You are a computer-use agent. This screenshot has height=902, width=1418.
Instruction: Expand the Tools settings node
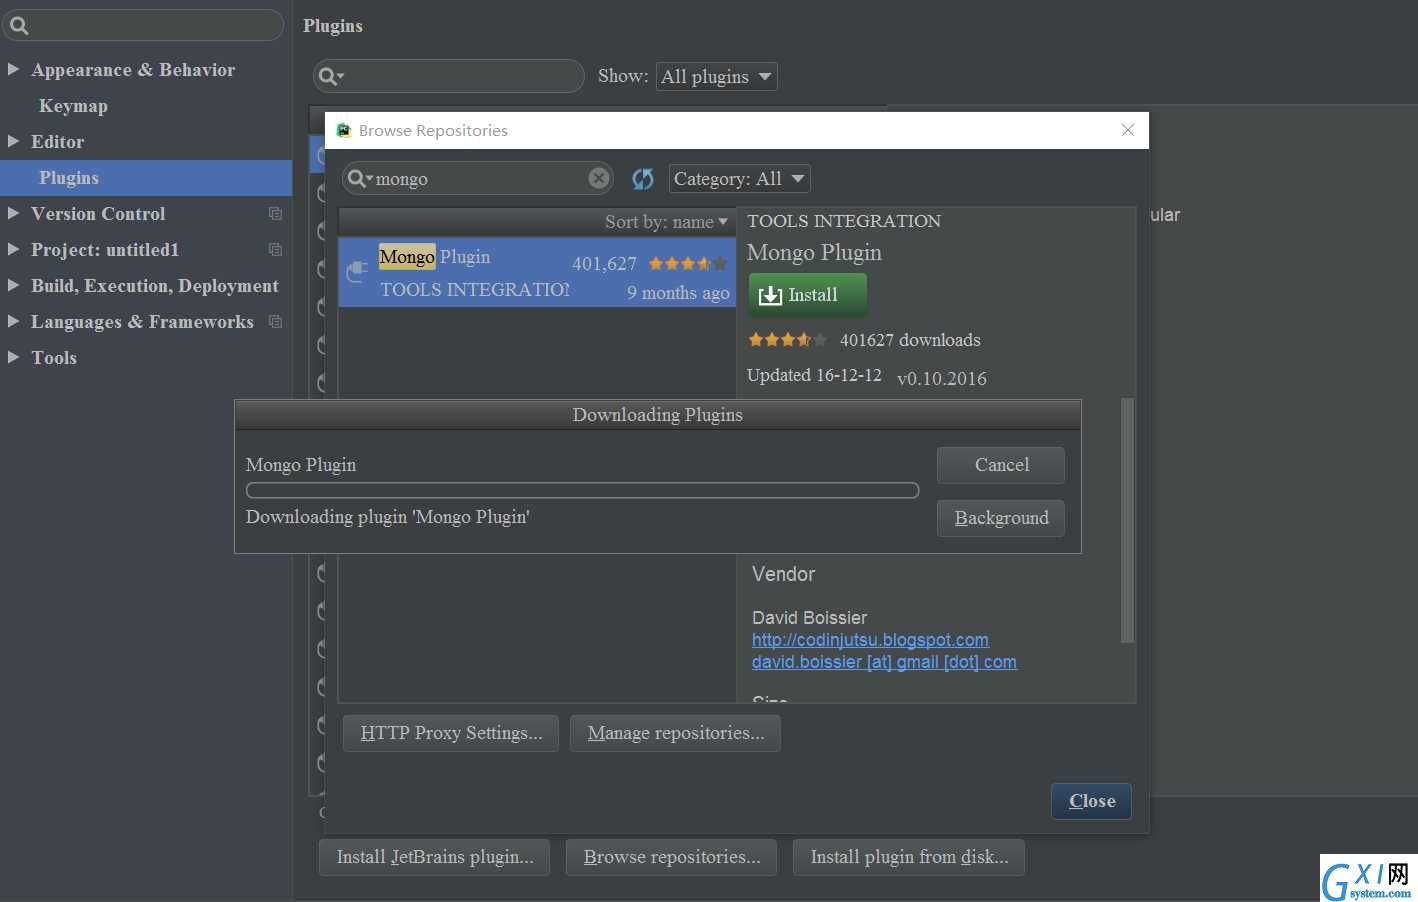(x=14, y=357)
